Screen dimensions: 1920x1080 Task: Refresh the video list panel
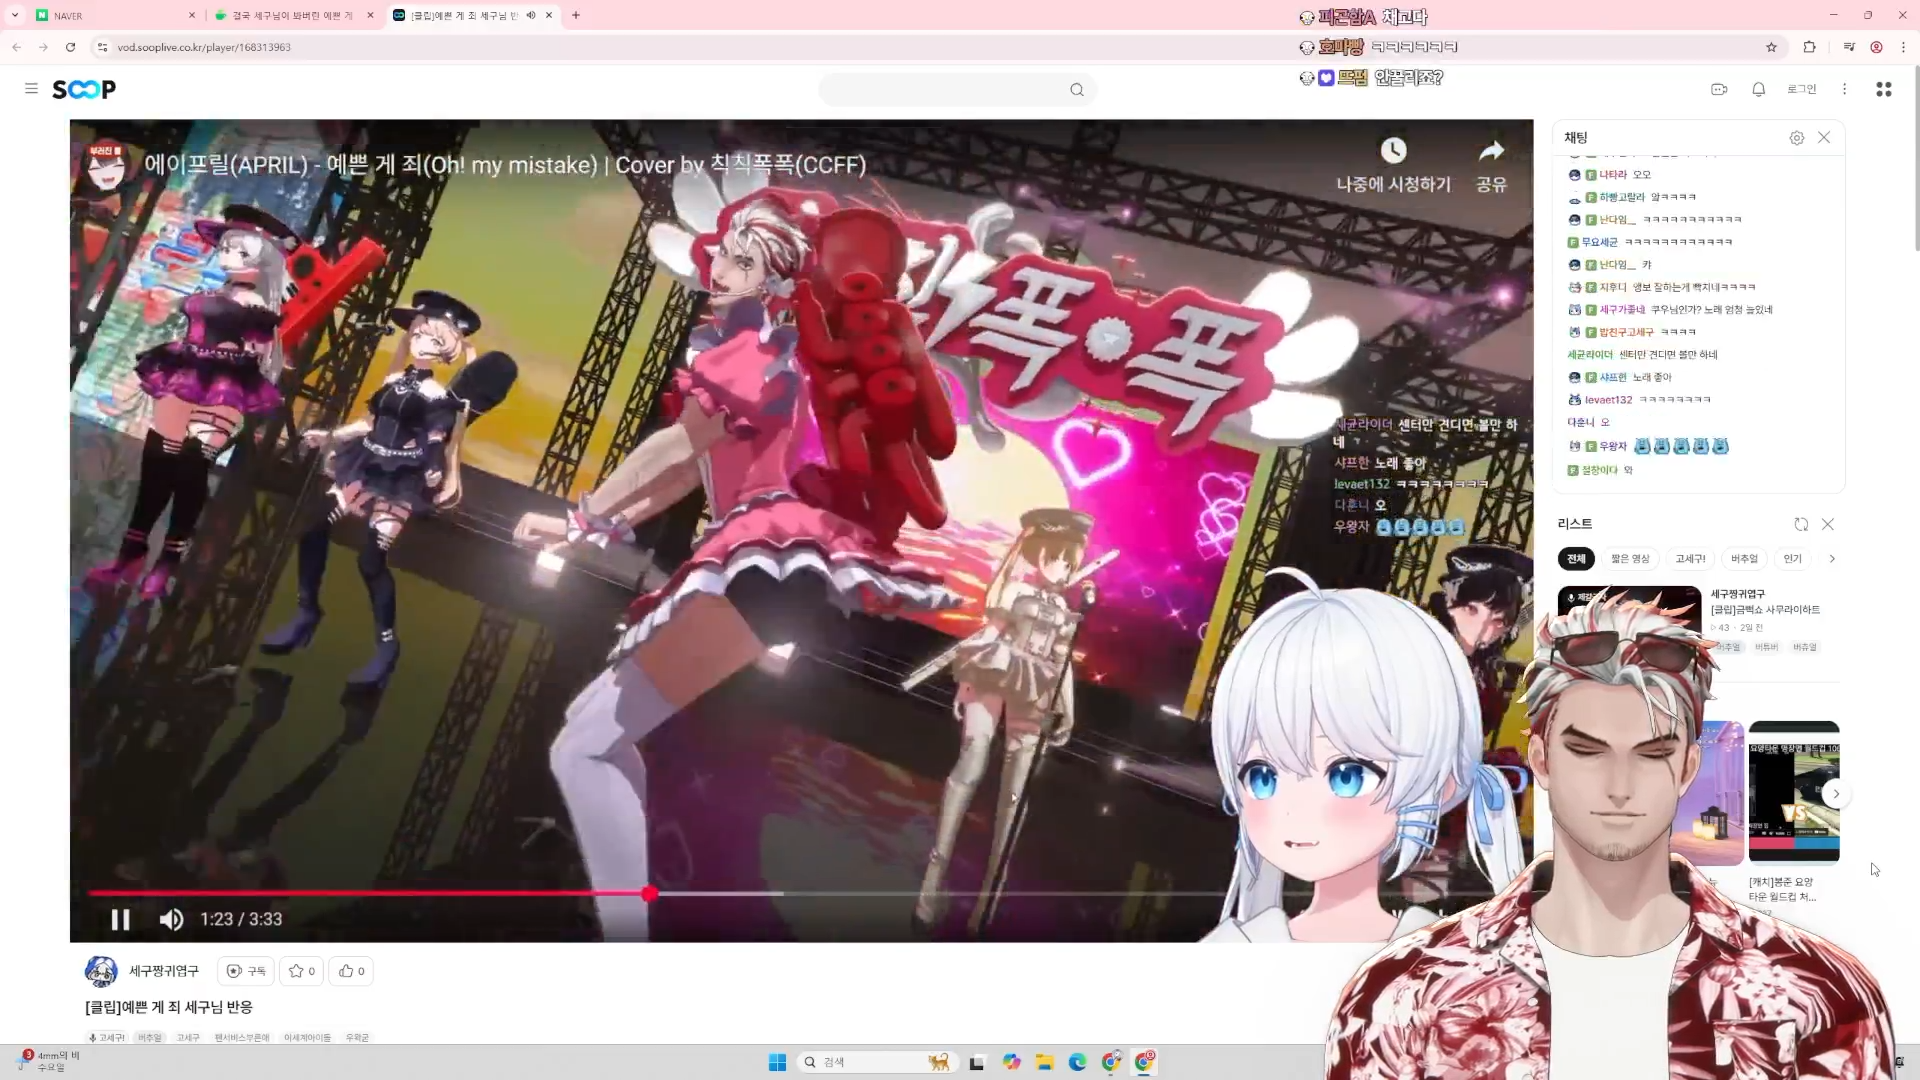click(1800, 524)
